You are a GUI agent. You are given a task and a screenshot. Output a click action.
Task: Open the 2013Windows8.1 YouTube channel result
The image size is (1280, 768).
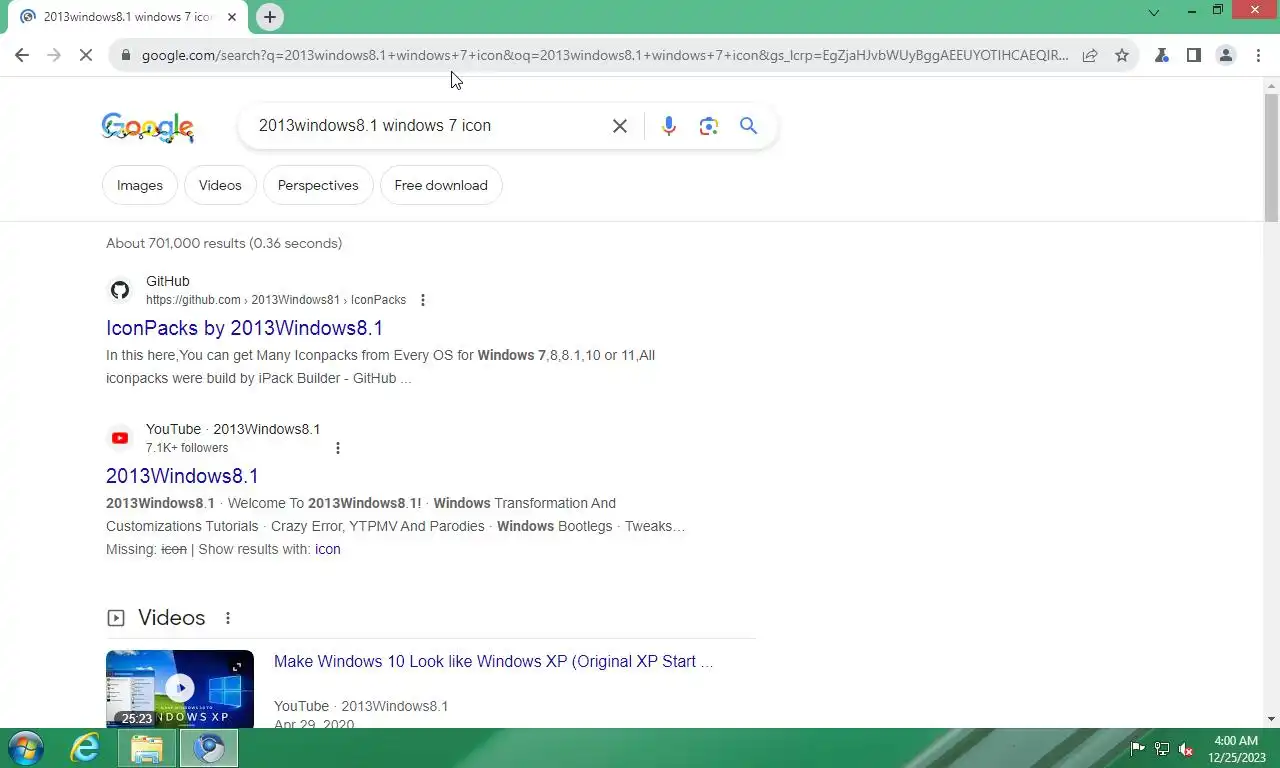click(182, 476)
